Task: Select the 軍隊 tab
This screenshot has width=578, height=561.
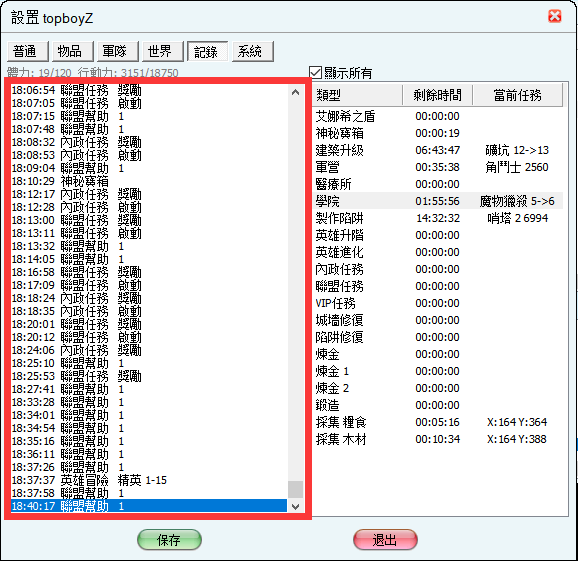Action: (x=118, y=51)
